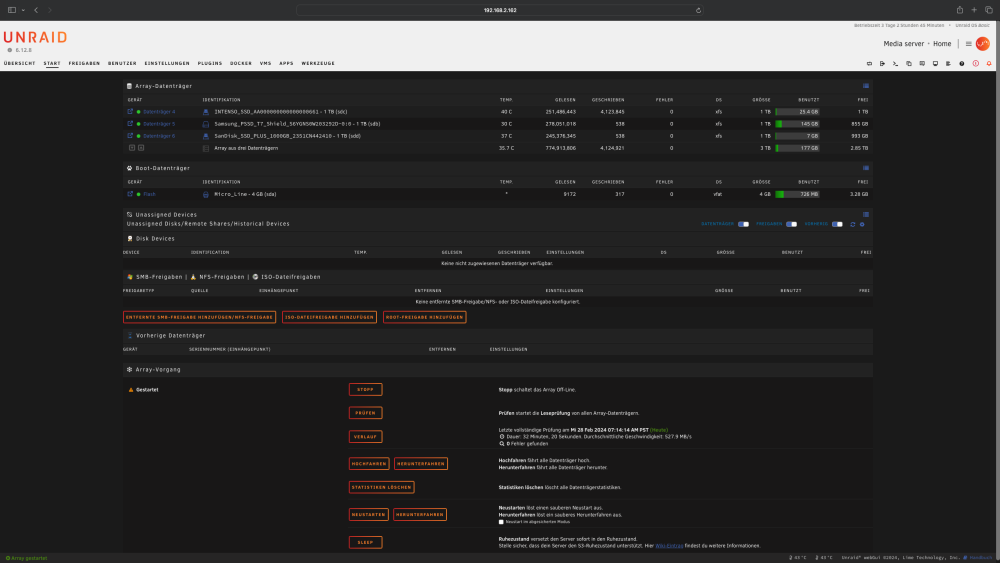The image size is (1000, 563).
Task: Open the log monitor icon in header
Action: [936, 64]
